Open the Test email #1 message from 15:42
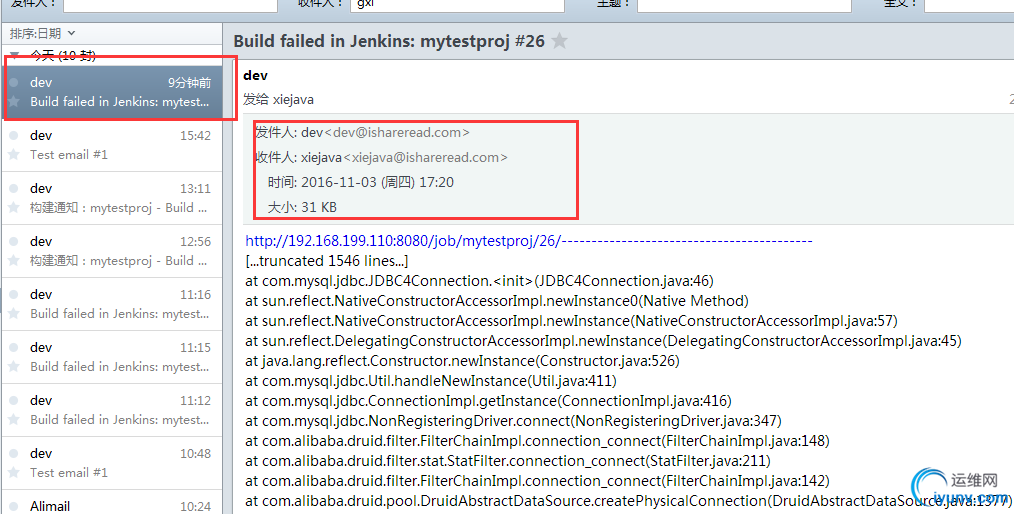Image resolution: width=1014 pixels, height=514 pixels. click(x=112, y=145)
